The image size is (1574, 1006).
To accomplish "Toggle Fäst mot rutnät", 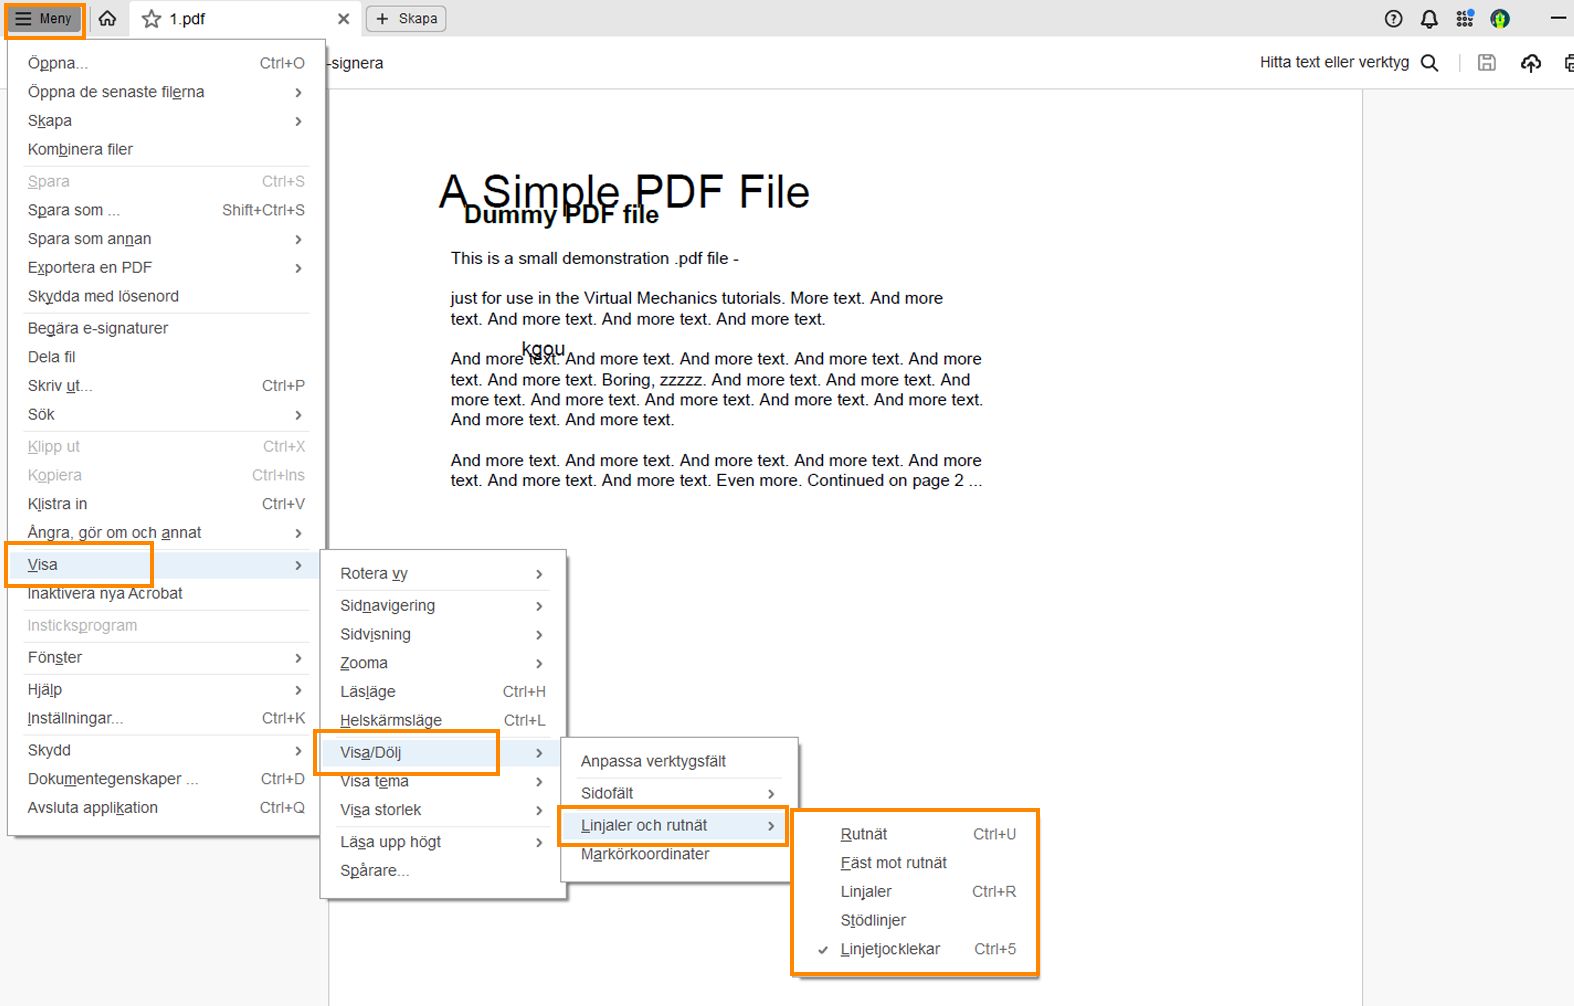I will click(916, 863).
